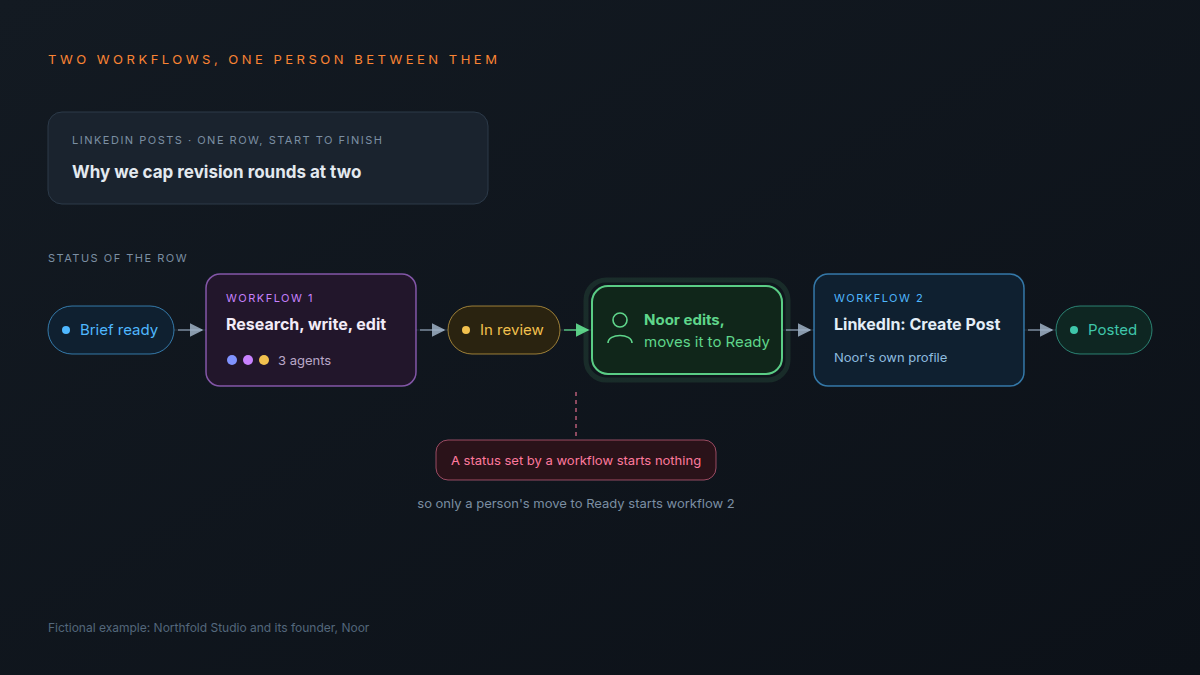Image resolution: width=1200 pixels, height=675 pixels.
Task: Click the Noor edits, moves it to Ready card
Action: point(687,330)
